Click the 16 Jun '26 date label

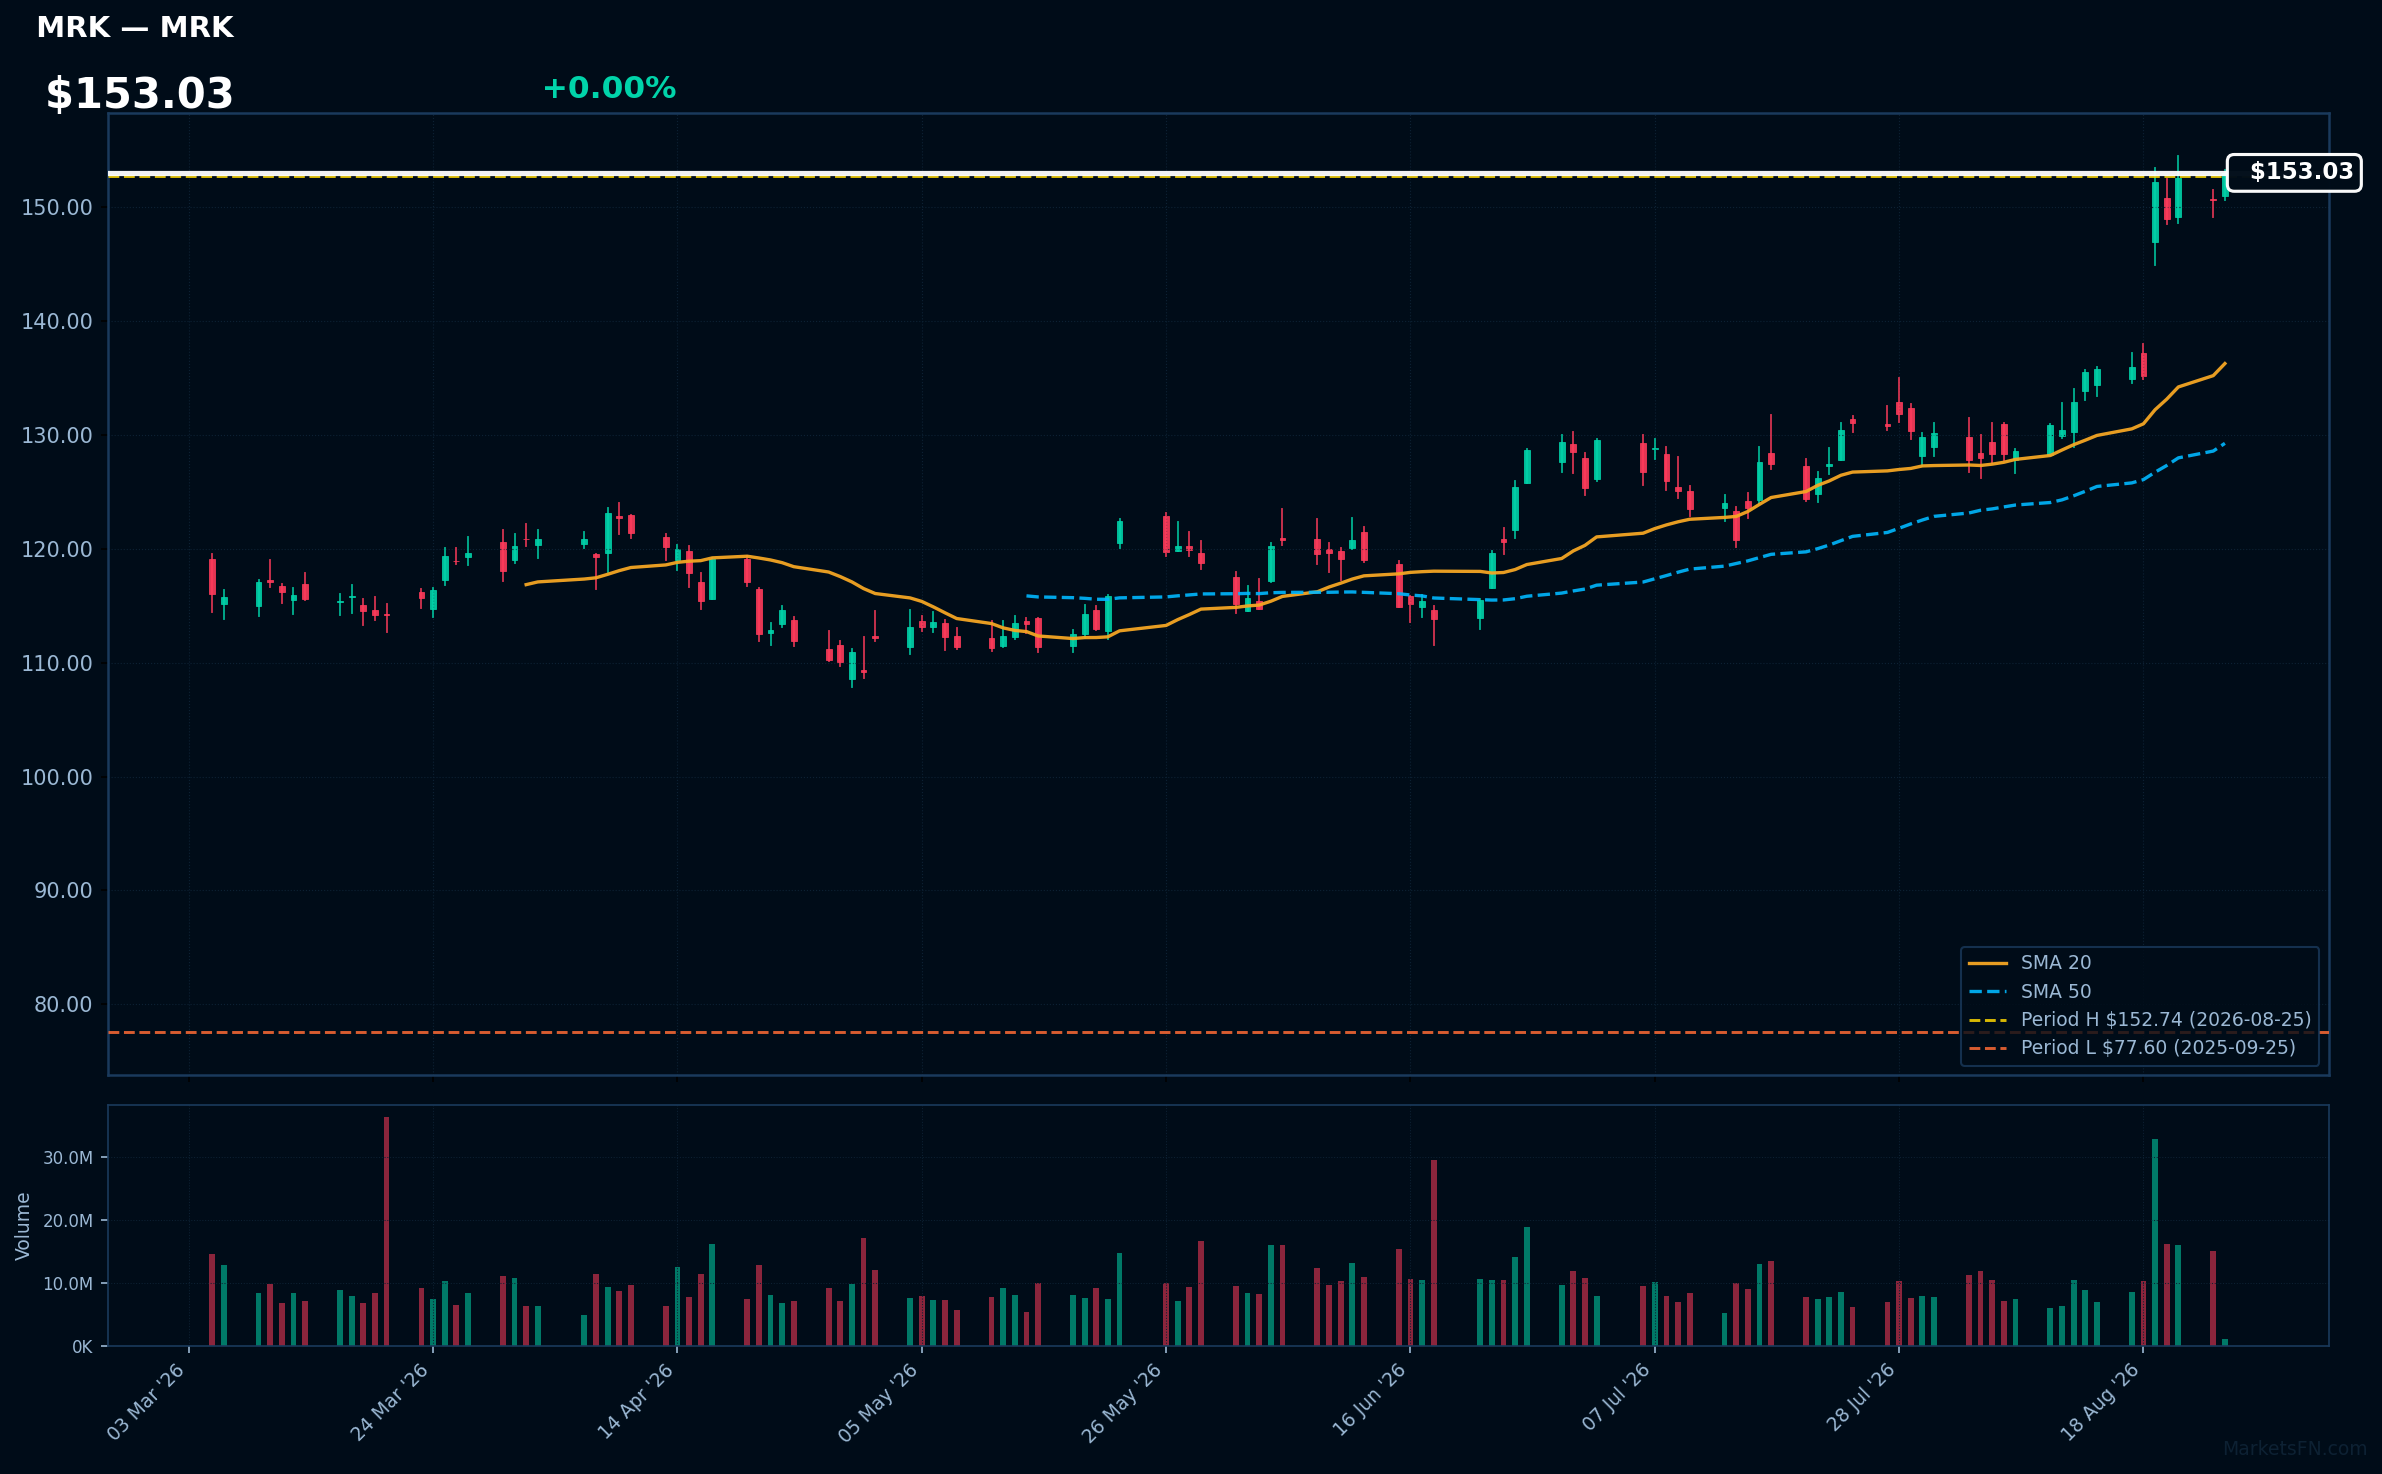(x=1368, y=1401)
